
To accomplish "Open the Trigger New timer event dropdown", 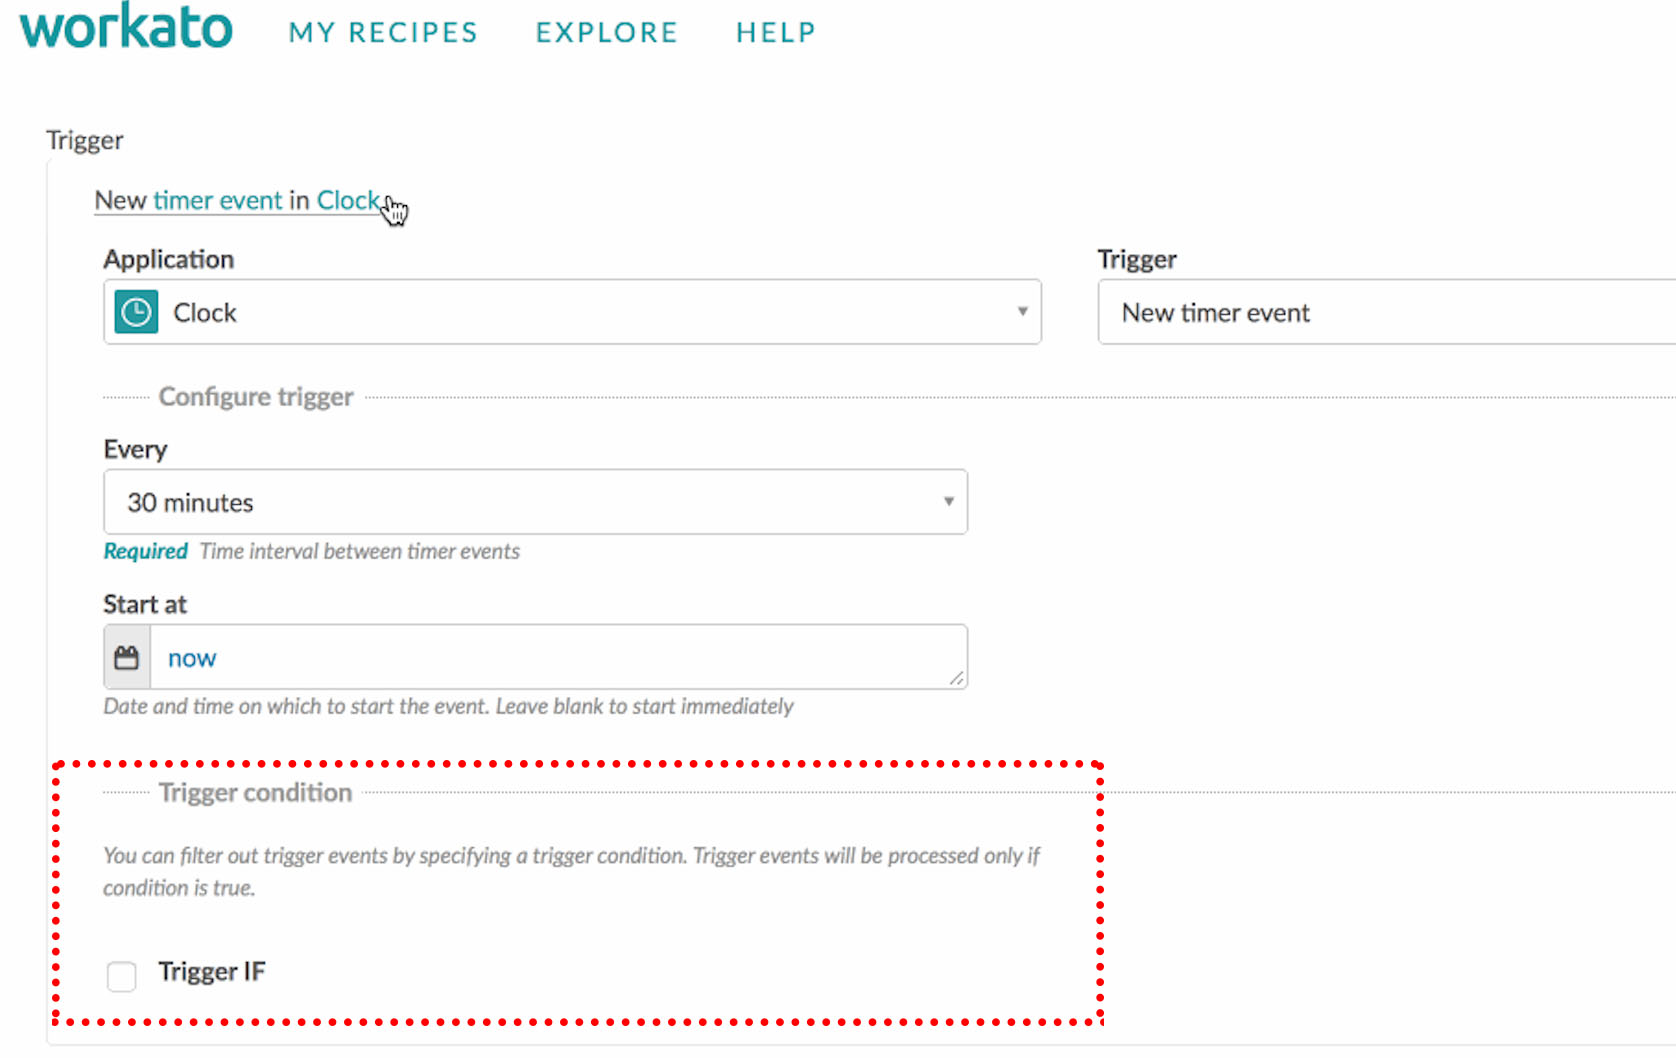I will tap(1387, 312).
